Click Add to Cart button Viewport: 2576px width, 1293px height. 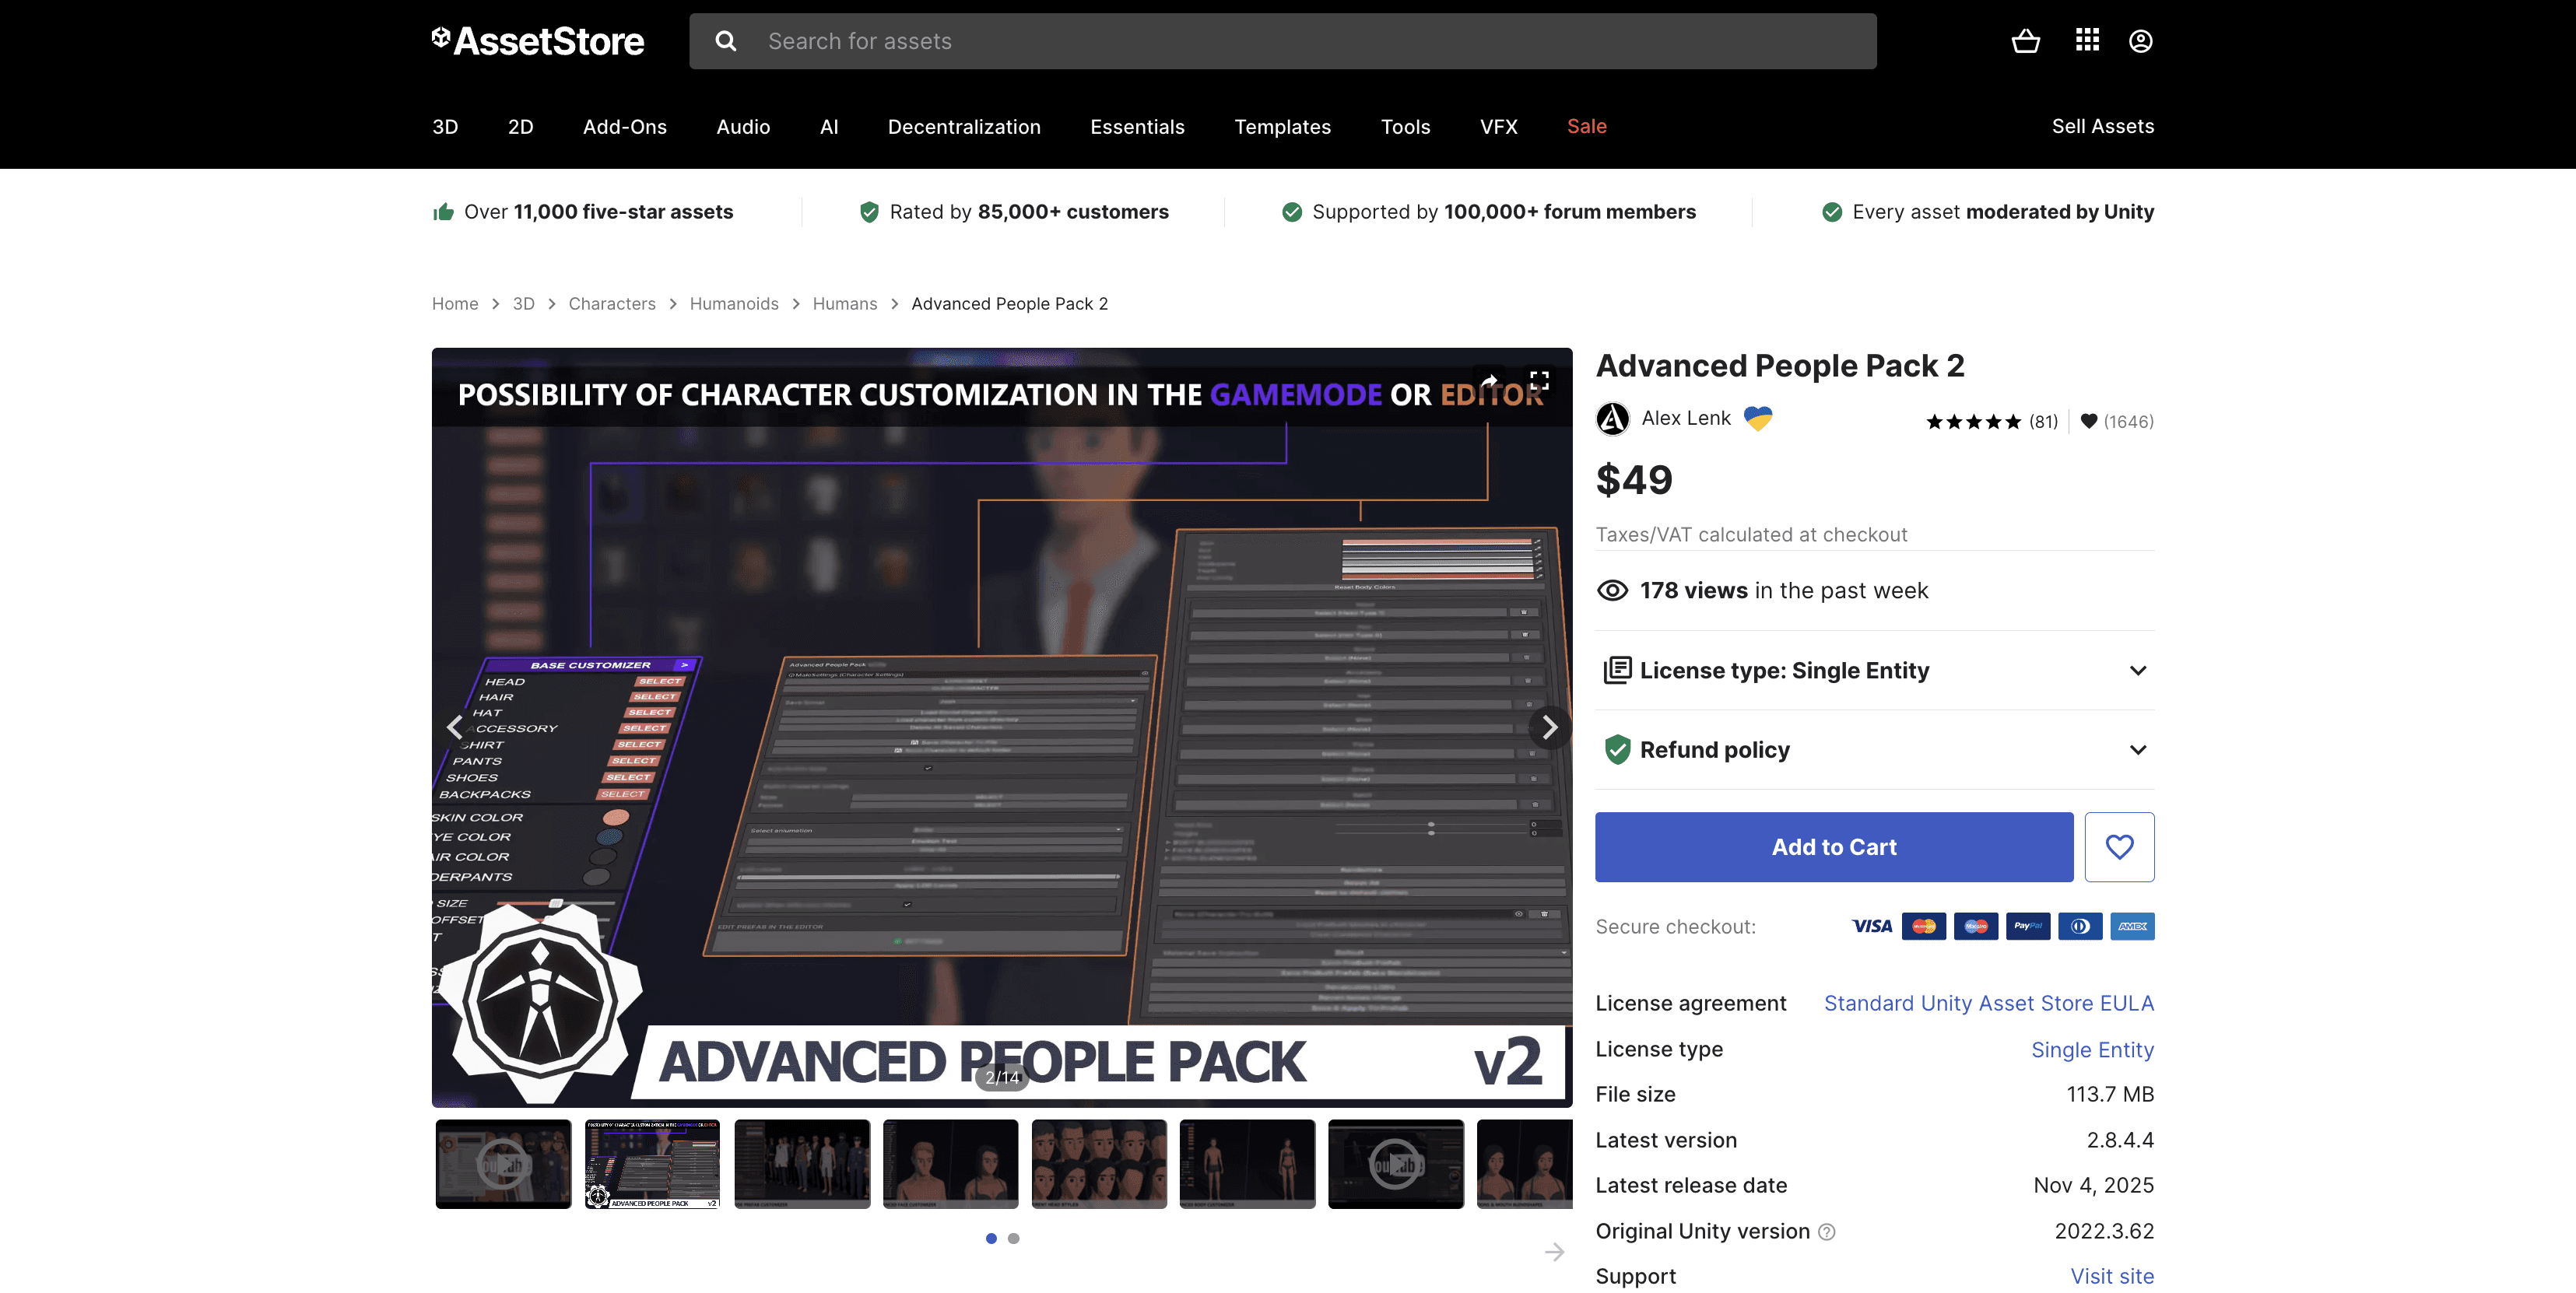coord(1834,847)
